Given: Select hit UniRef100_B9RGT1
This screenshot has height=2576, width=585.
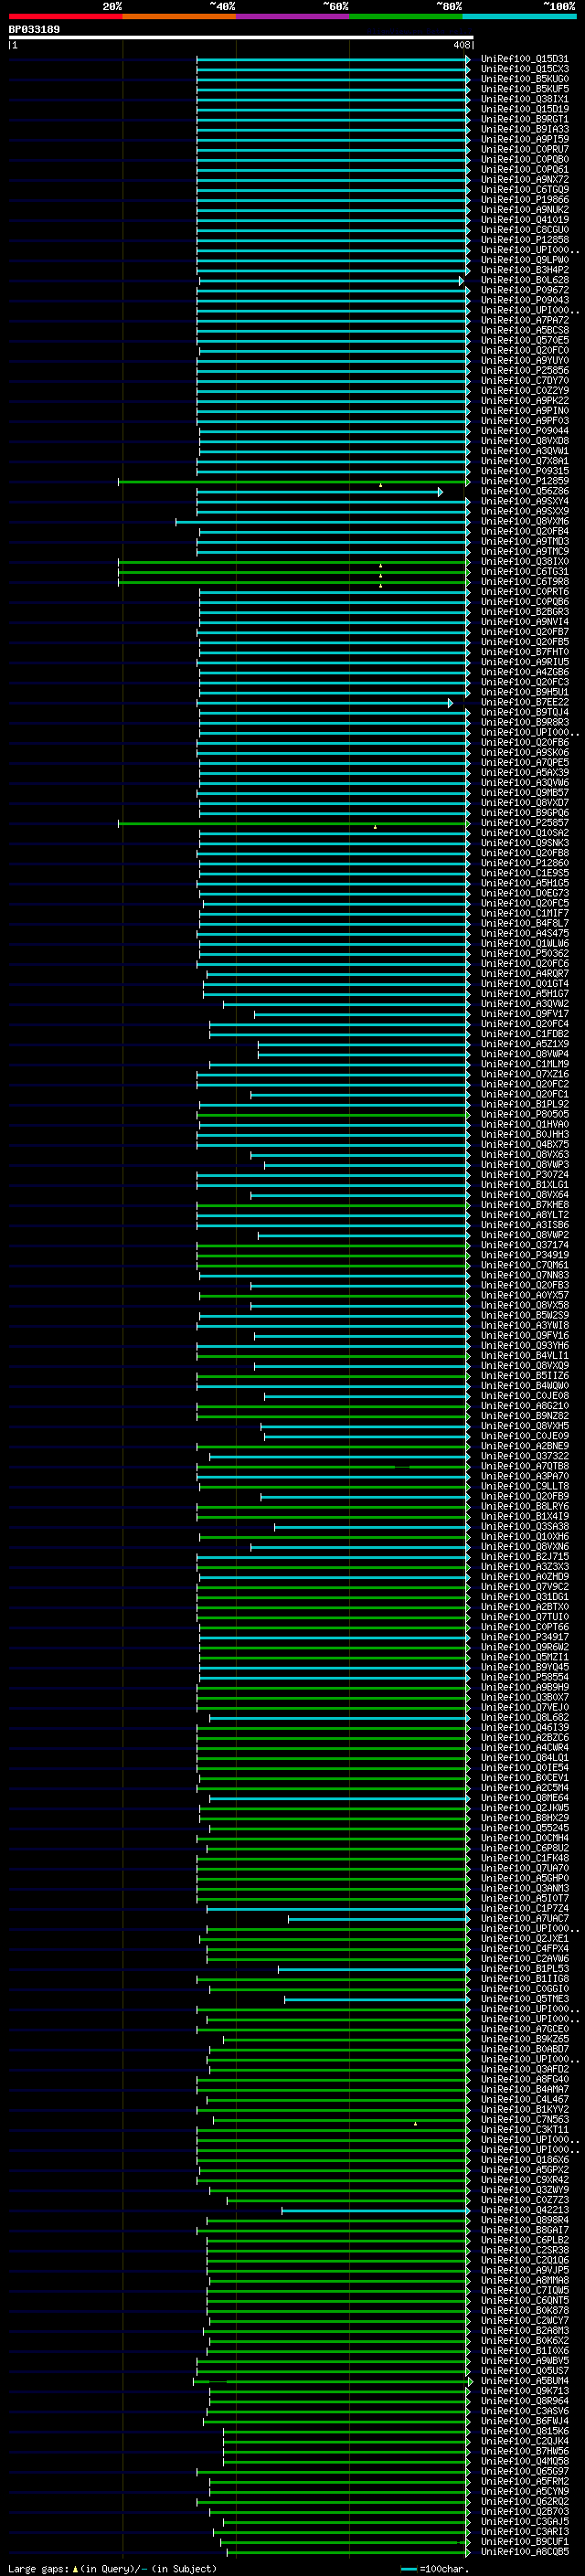Looking at the screenshot, I should tap(524, 119).
